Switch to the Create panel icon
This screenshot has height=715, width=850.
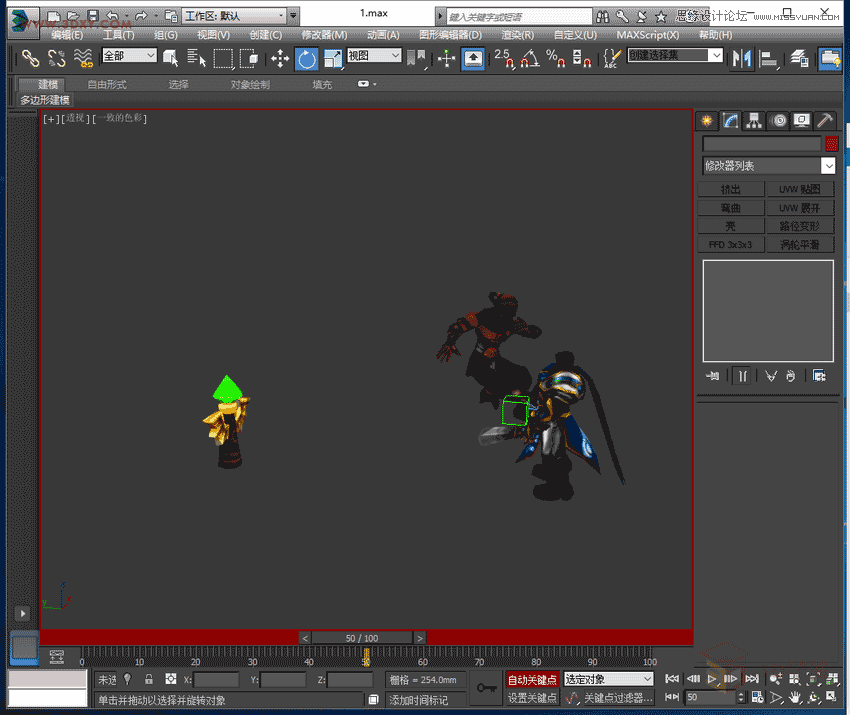707,121
